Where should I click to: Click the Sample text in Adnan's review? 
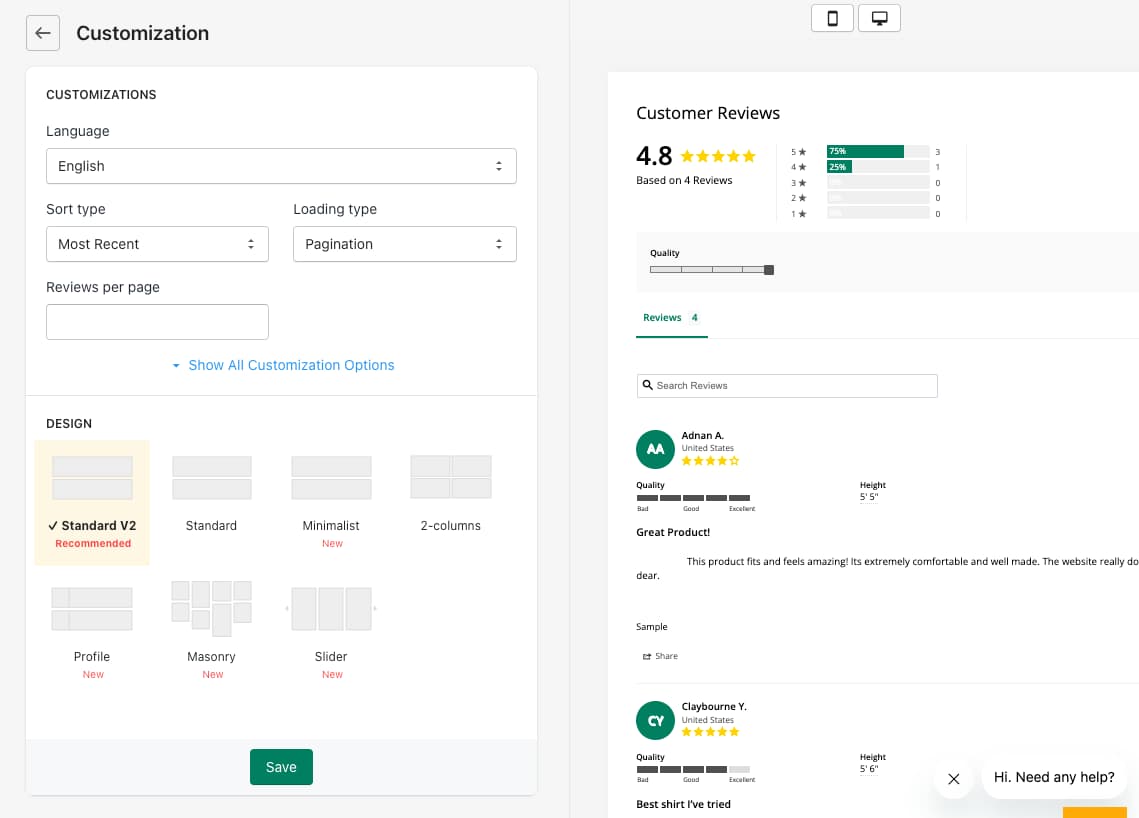(x=652, y=627)
